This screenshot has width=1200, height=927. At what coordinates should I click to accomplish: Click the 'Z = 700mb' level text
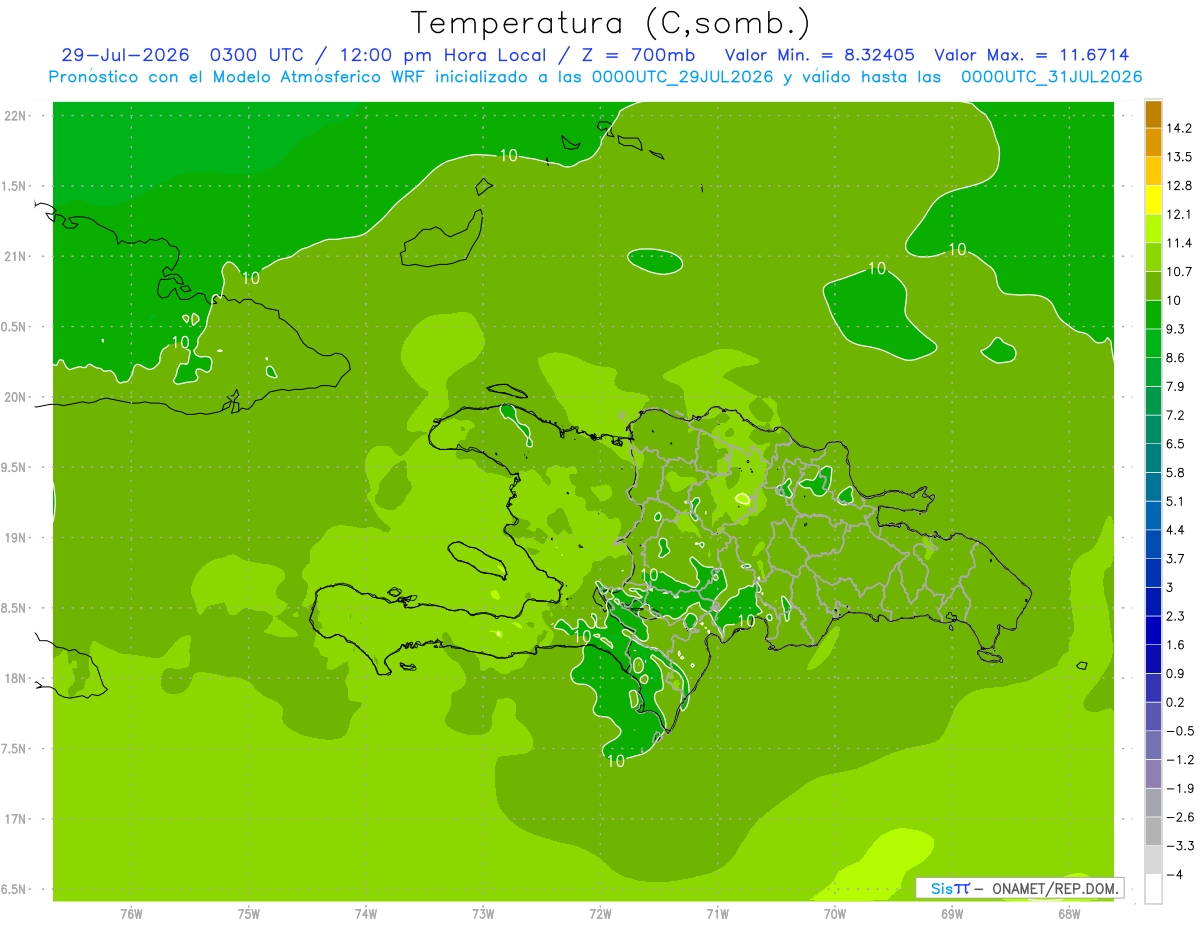639,55
